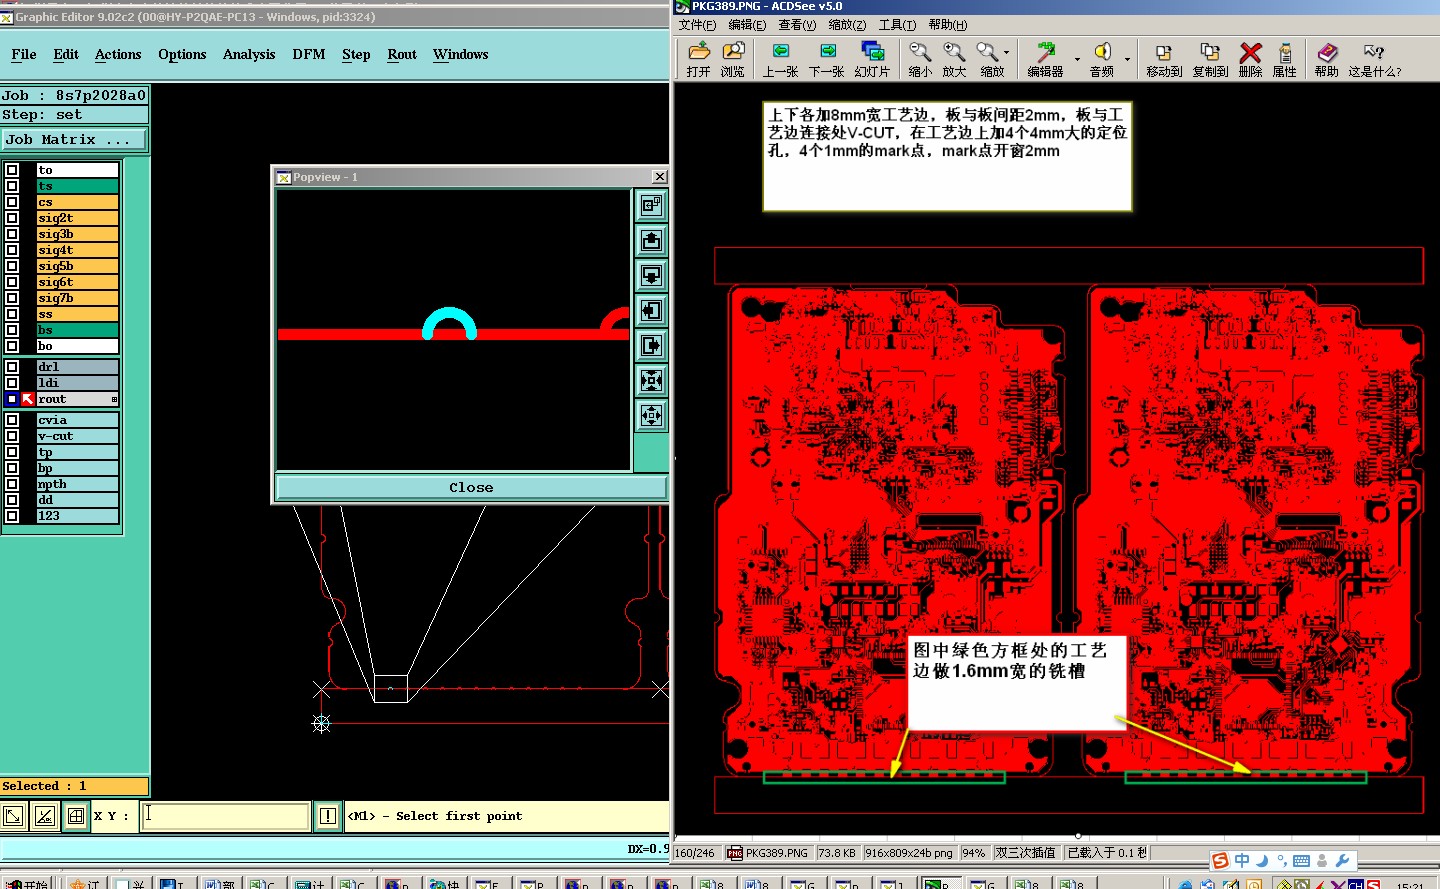Image resolution: width=1440 pixels, height=889 pixels.
Task: Pan Popview up with the up-arrow icon
Action: click(651, 240)
